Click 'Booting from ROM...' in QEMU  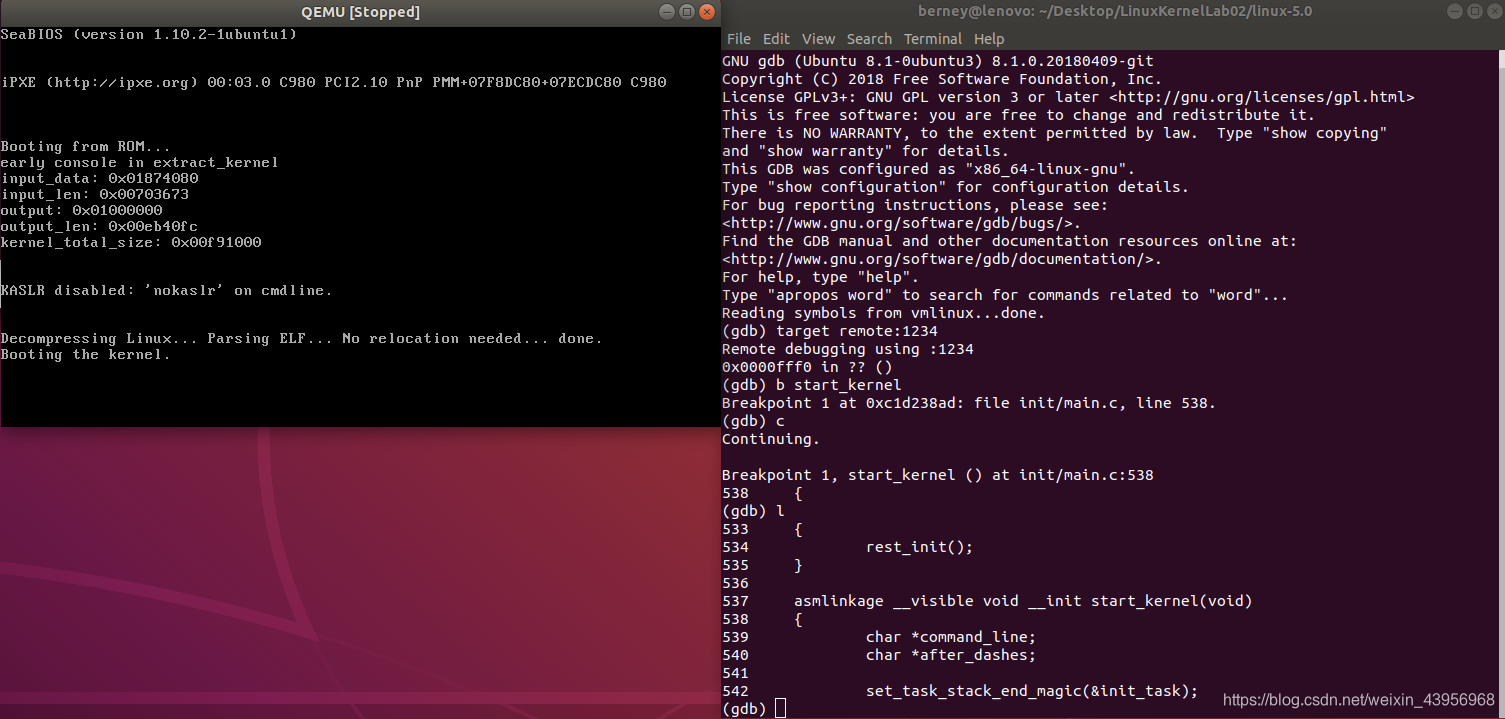(86, 146)
